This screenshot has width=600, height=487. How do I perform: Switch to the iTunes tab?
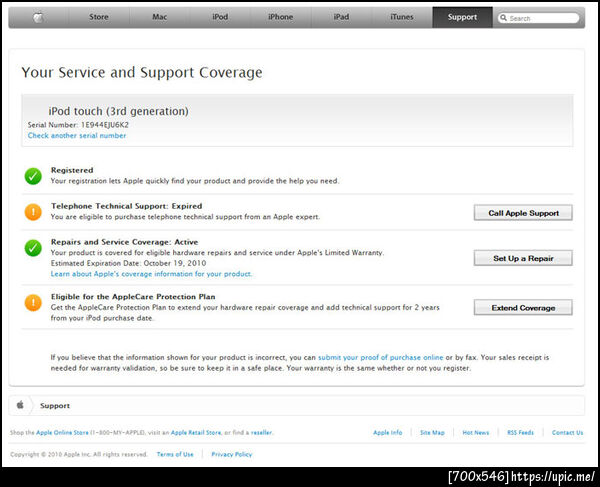[x=402, y=17]
